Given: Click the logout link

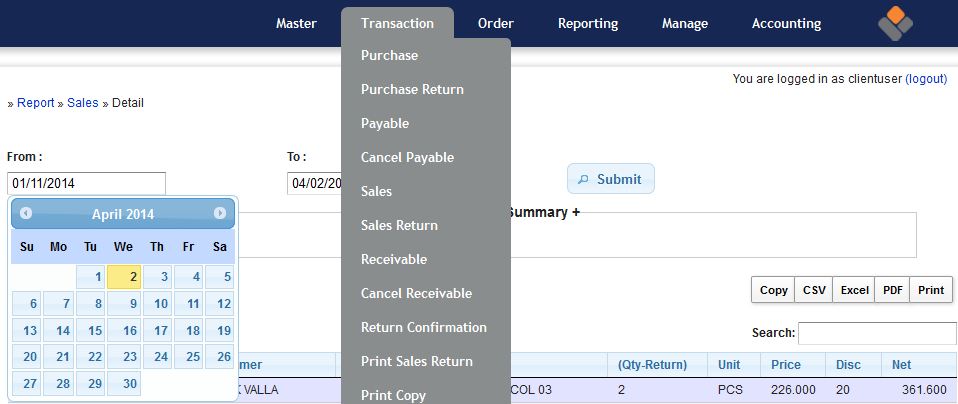Looking at the screenshot, I should tap(925, 78).
